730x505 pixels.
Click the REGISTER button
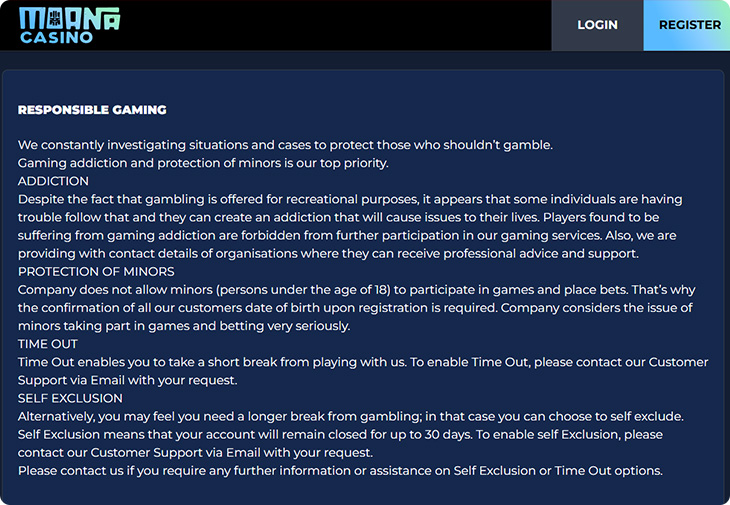click(687, 25)
